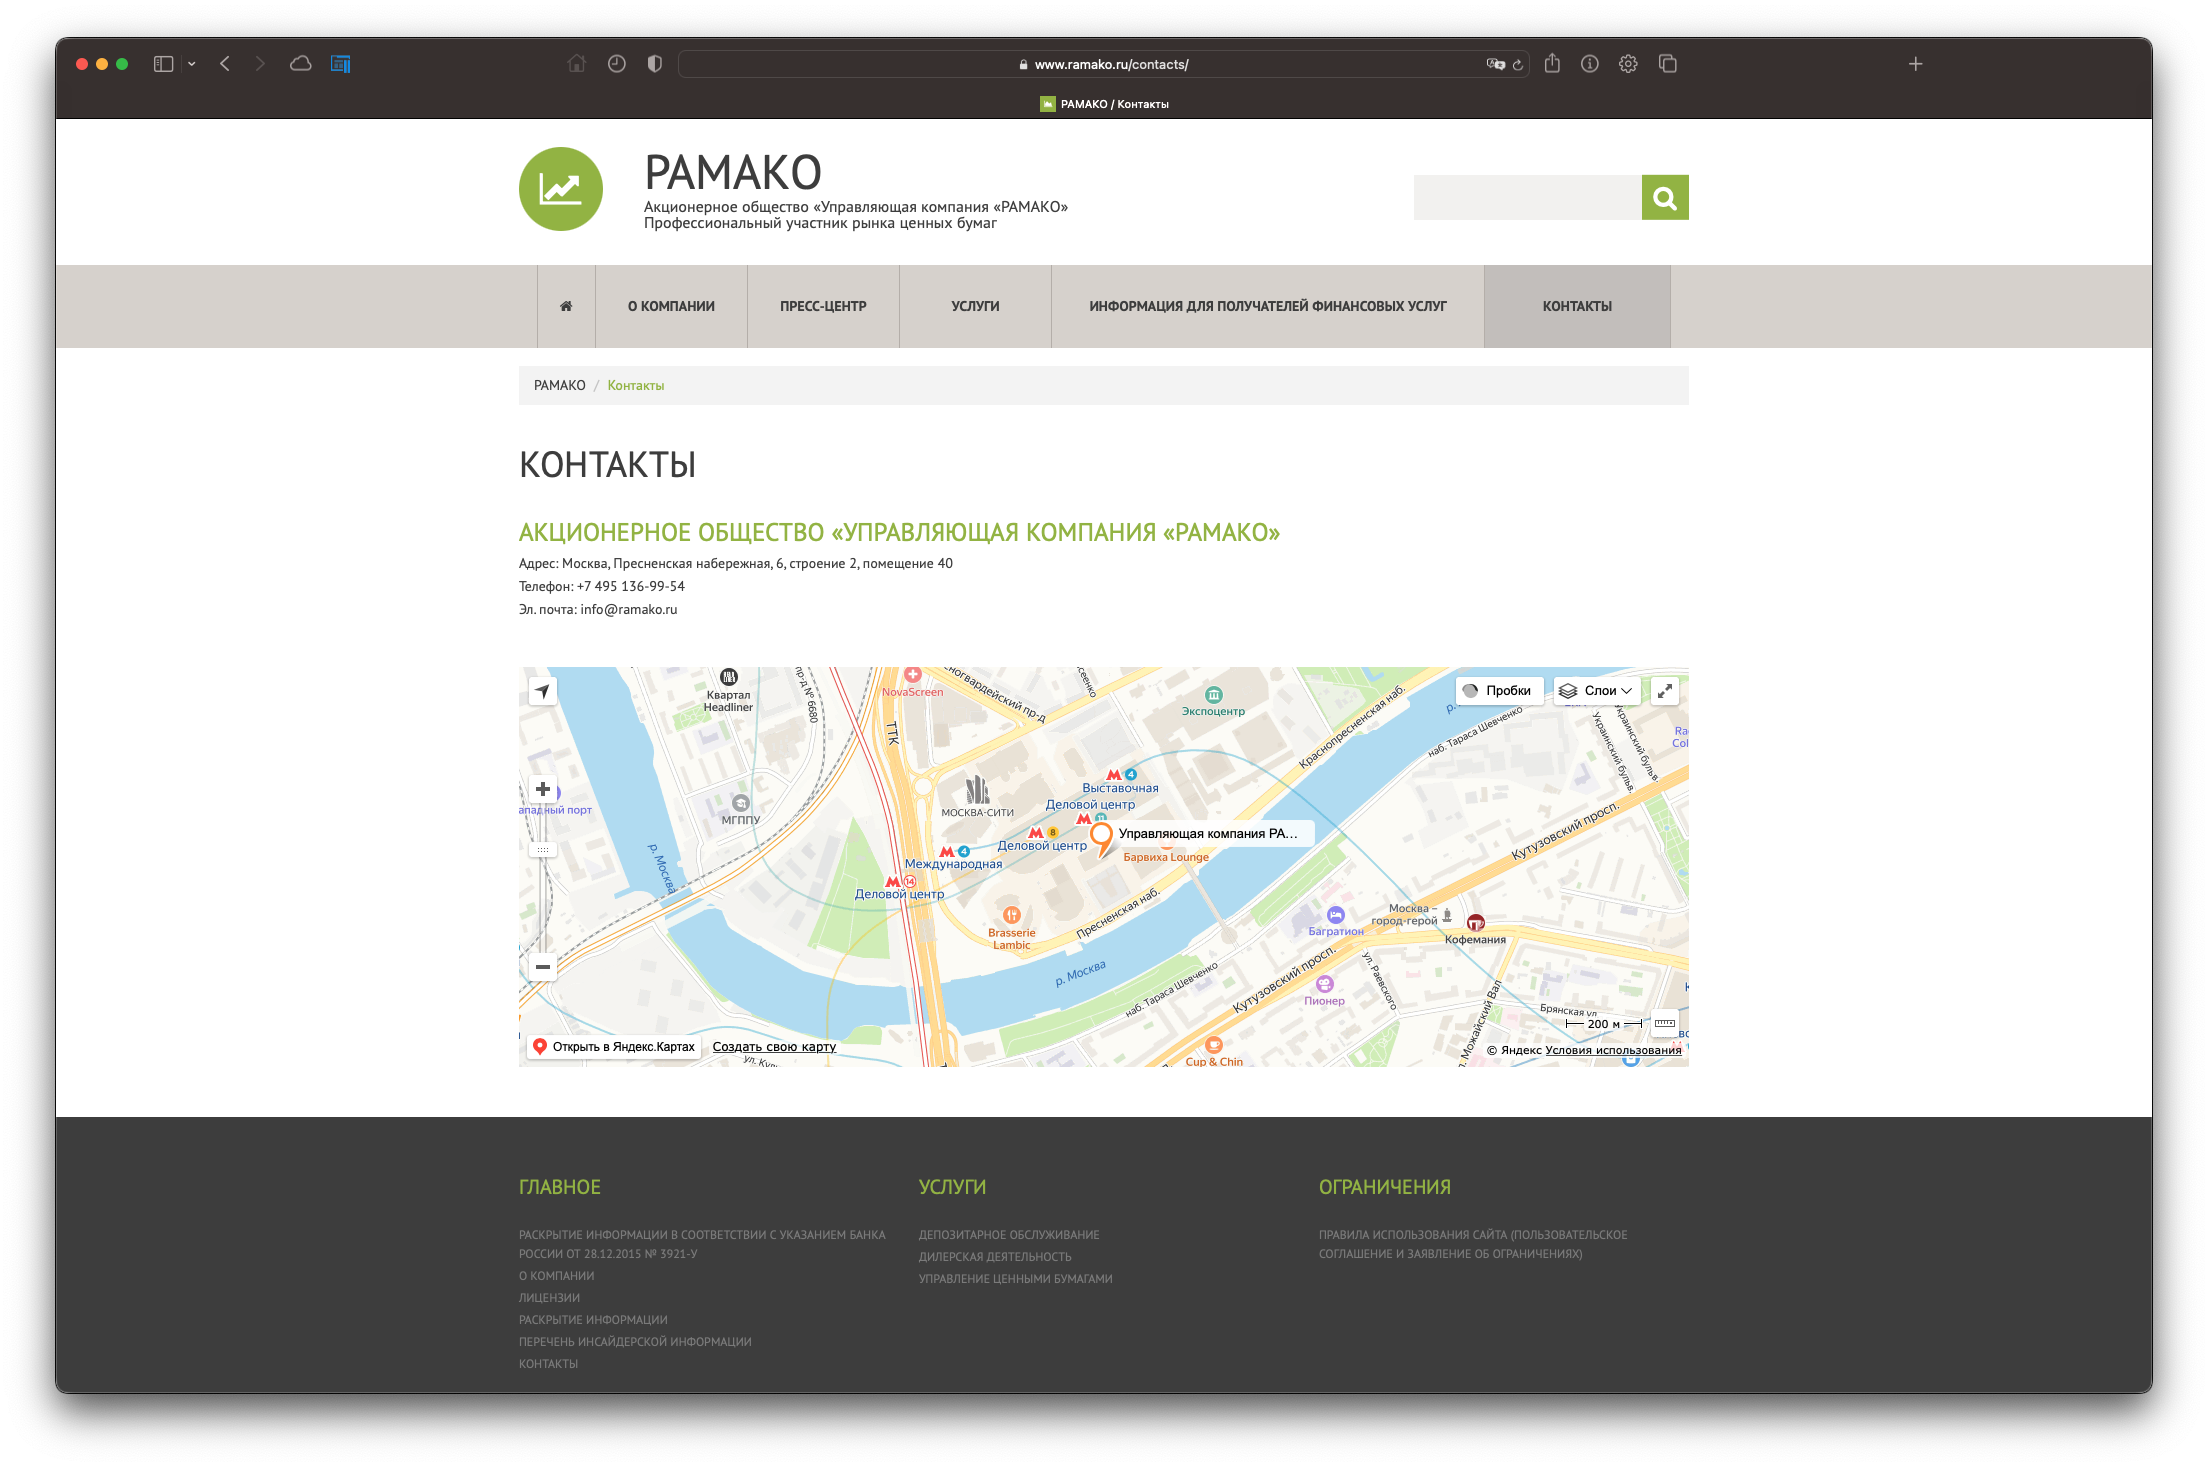Open footer link about Bank of Russia 3921-У disclosure
This screenshot has height=1467, width=2208.
click(x=702, y=1244)
